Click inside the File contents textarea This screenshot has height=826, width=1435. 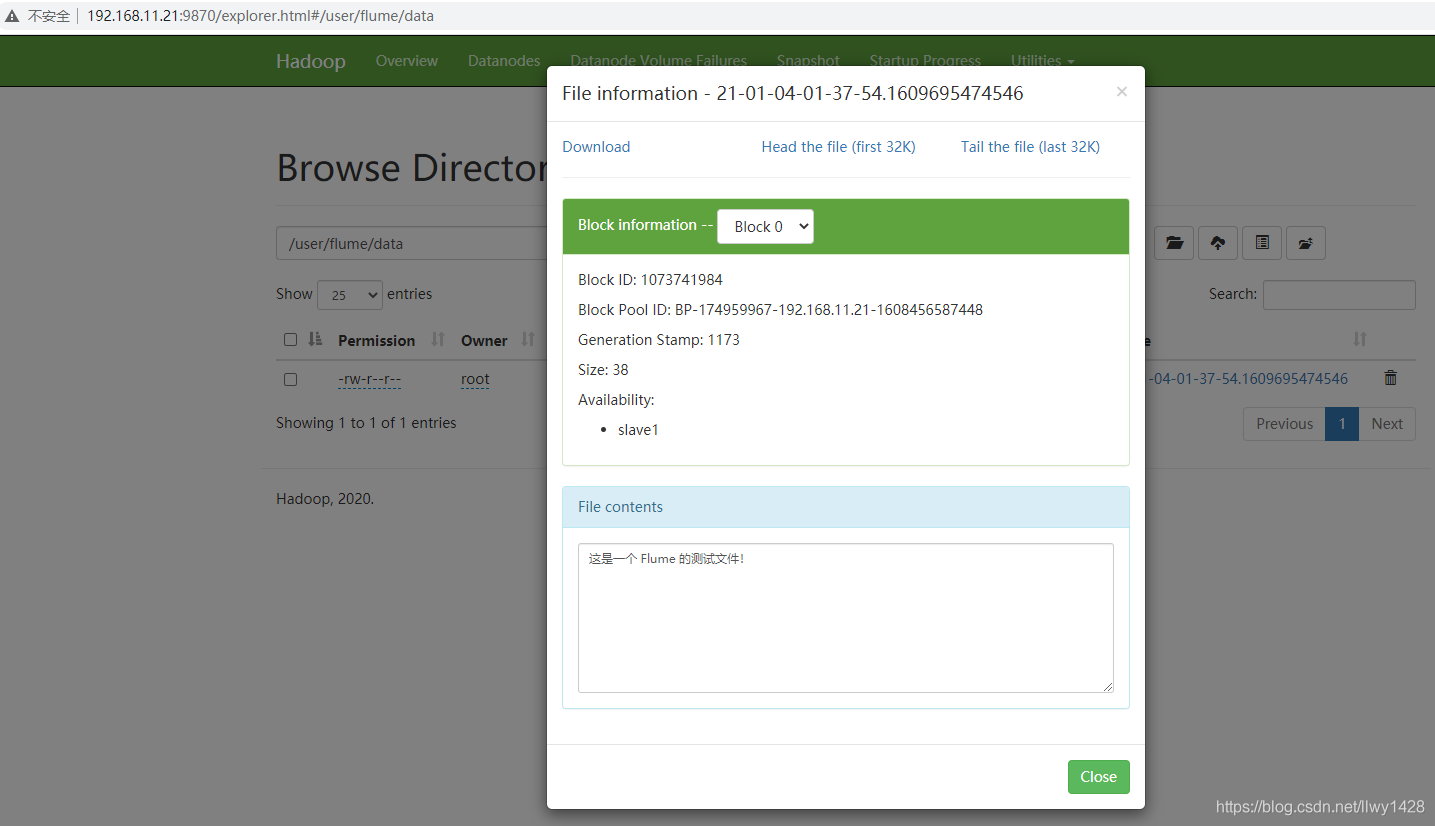(846, 618)
